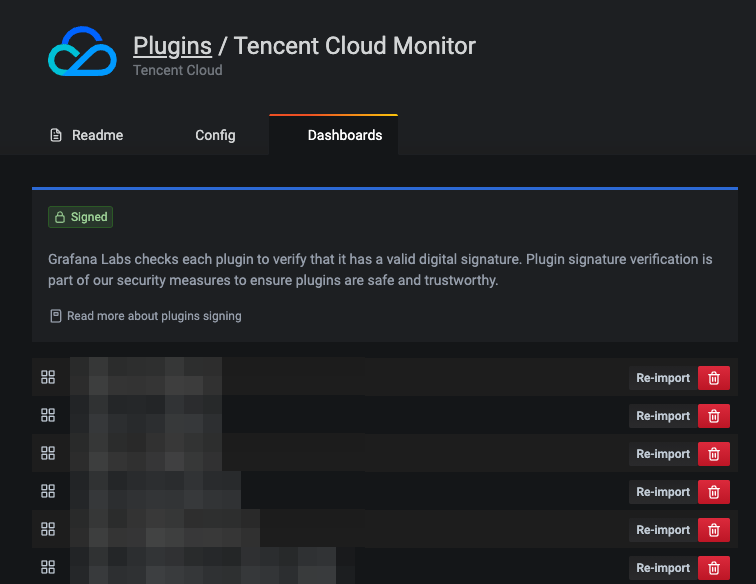Screen dimensions: 756x584
Task: Open the Plugins breadcrumb link
Action: pos(172,45)
